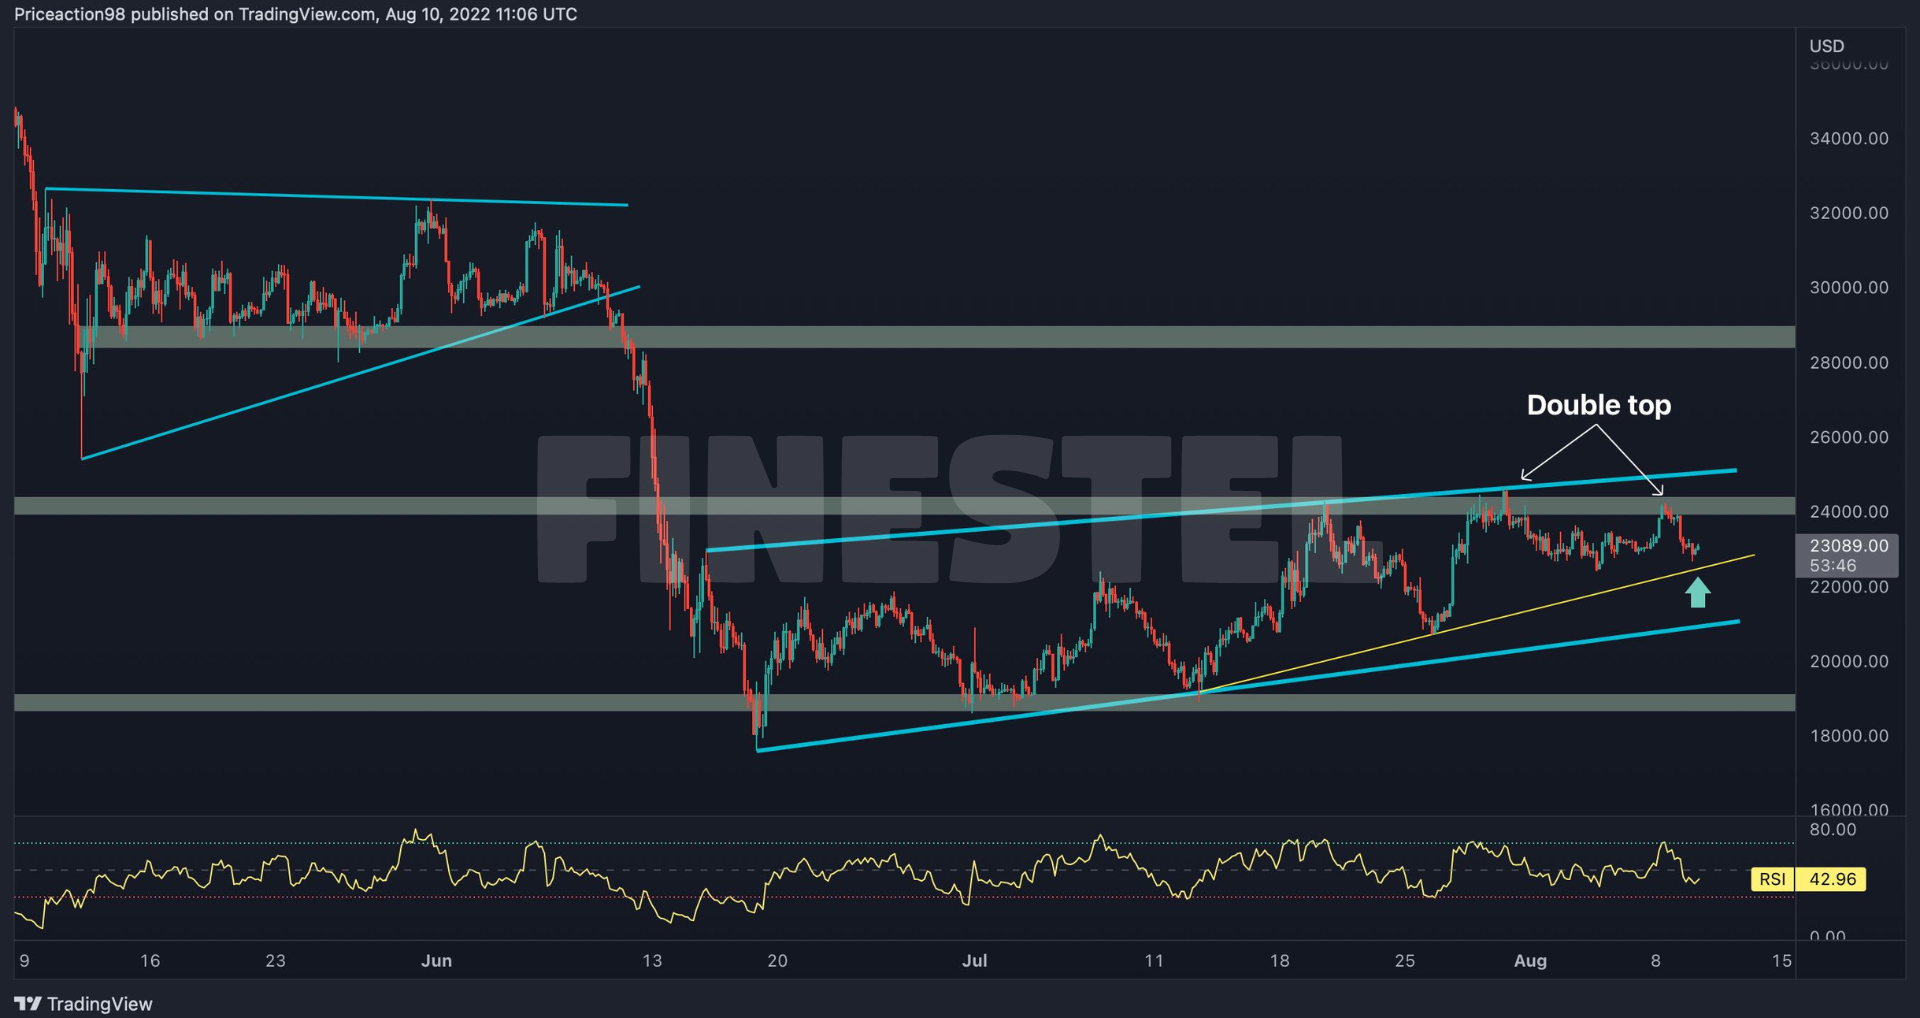Click the 20 date axis label
This screenshot has height=1018, width=1920.
tap(777, 961)
